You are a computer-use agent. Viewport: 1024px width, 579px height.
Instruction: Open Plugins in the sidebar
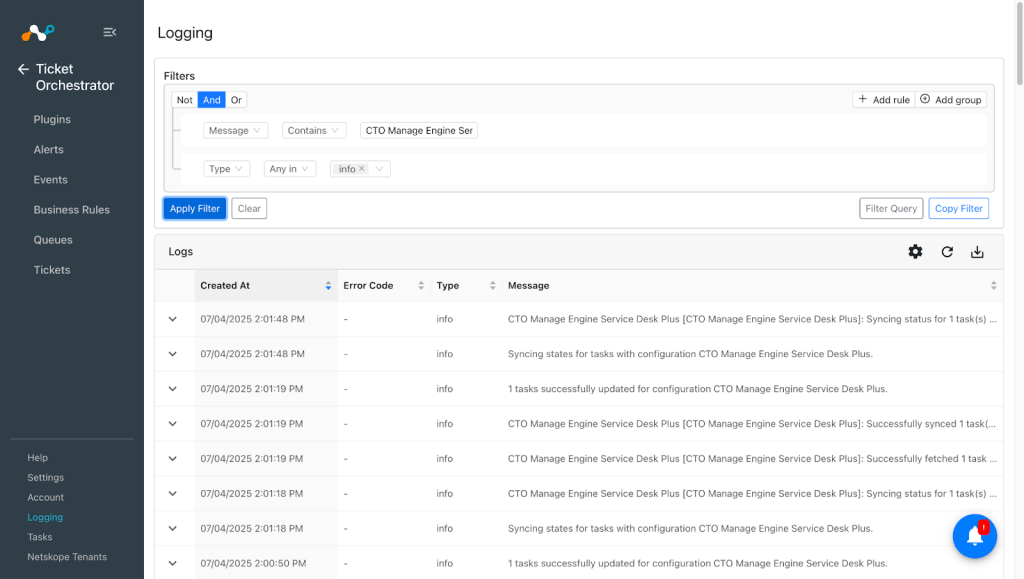[52, 119]
